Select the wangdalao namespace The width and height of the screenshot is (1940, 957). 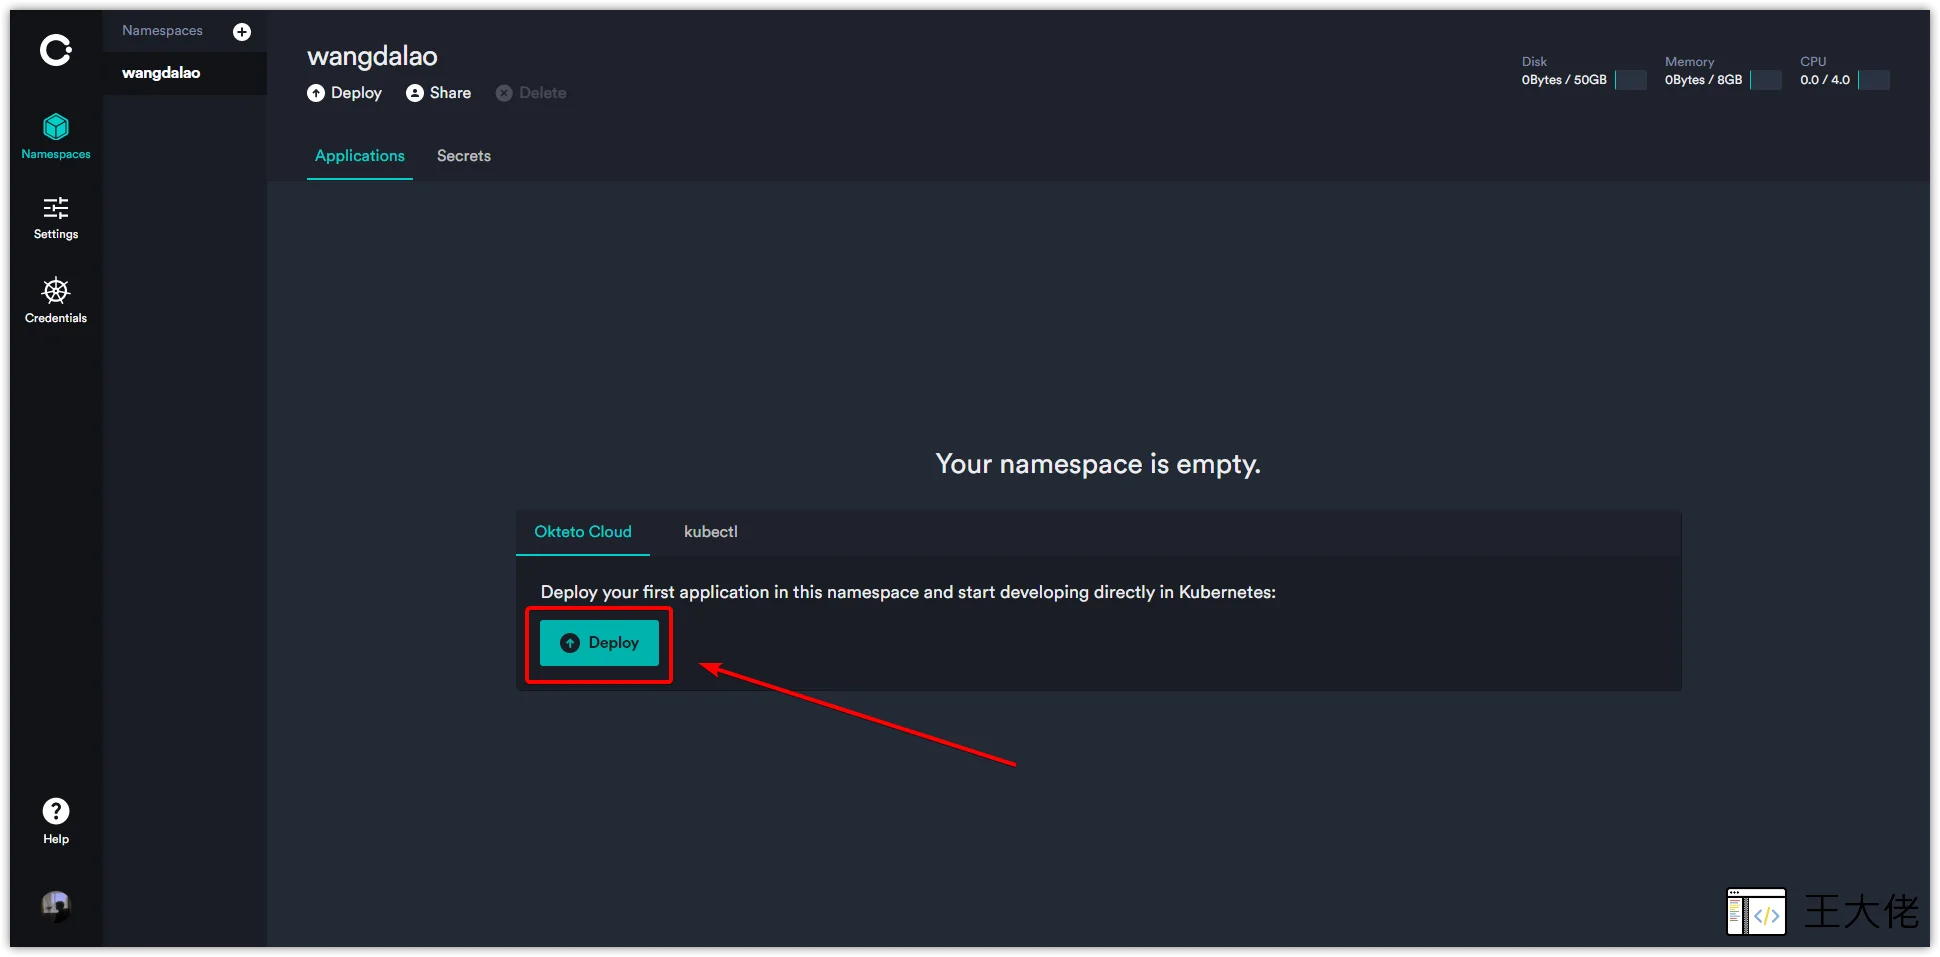click(184, 73)
